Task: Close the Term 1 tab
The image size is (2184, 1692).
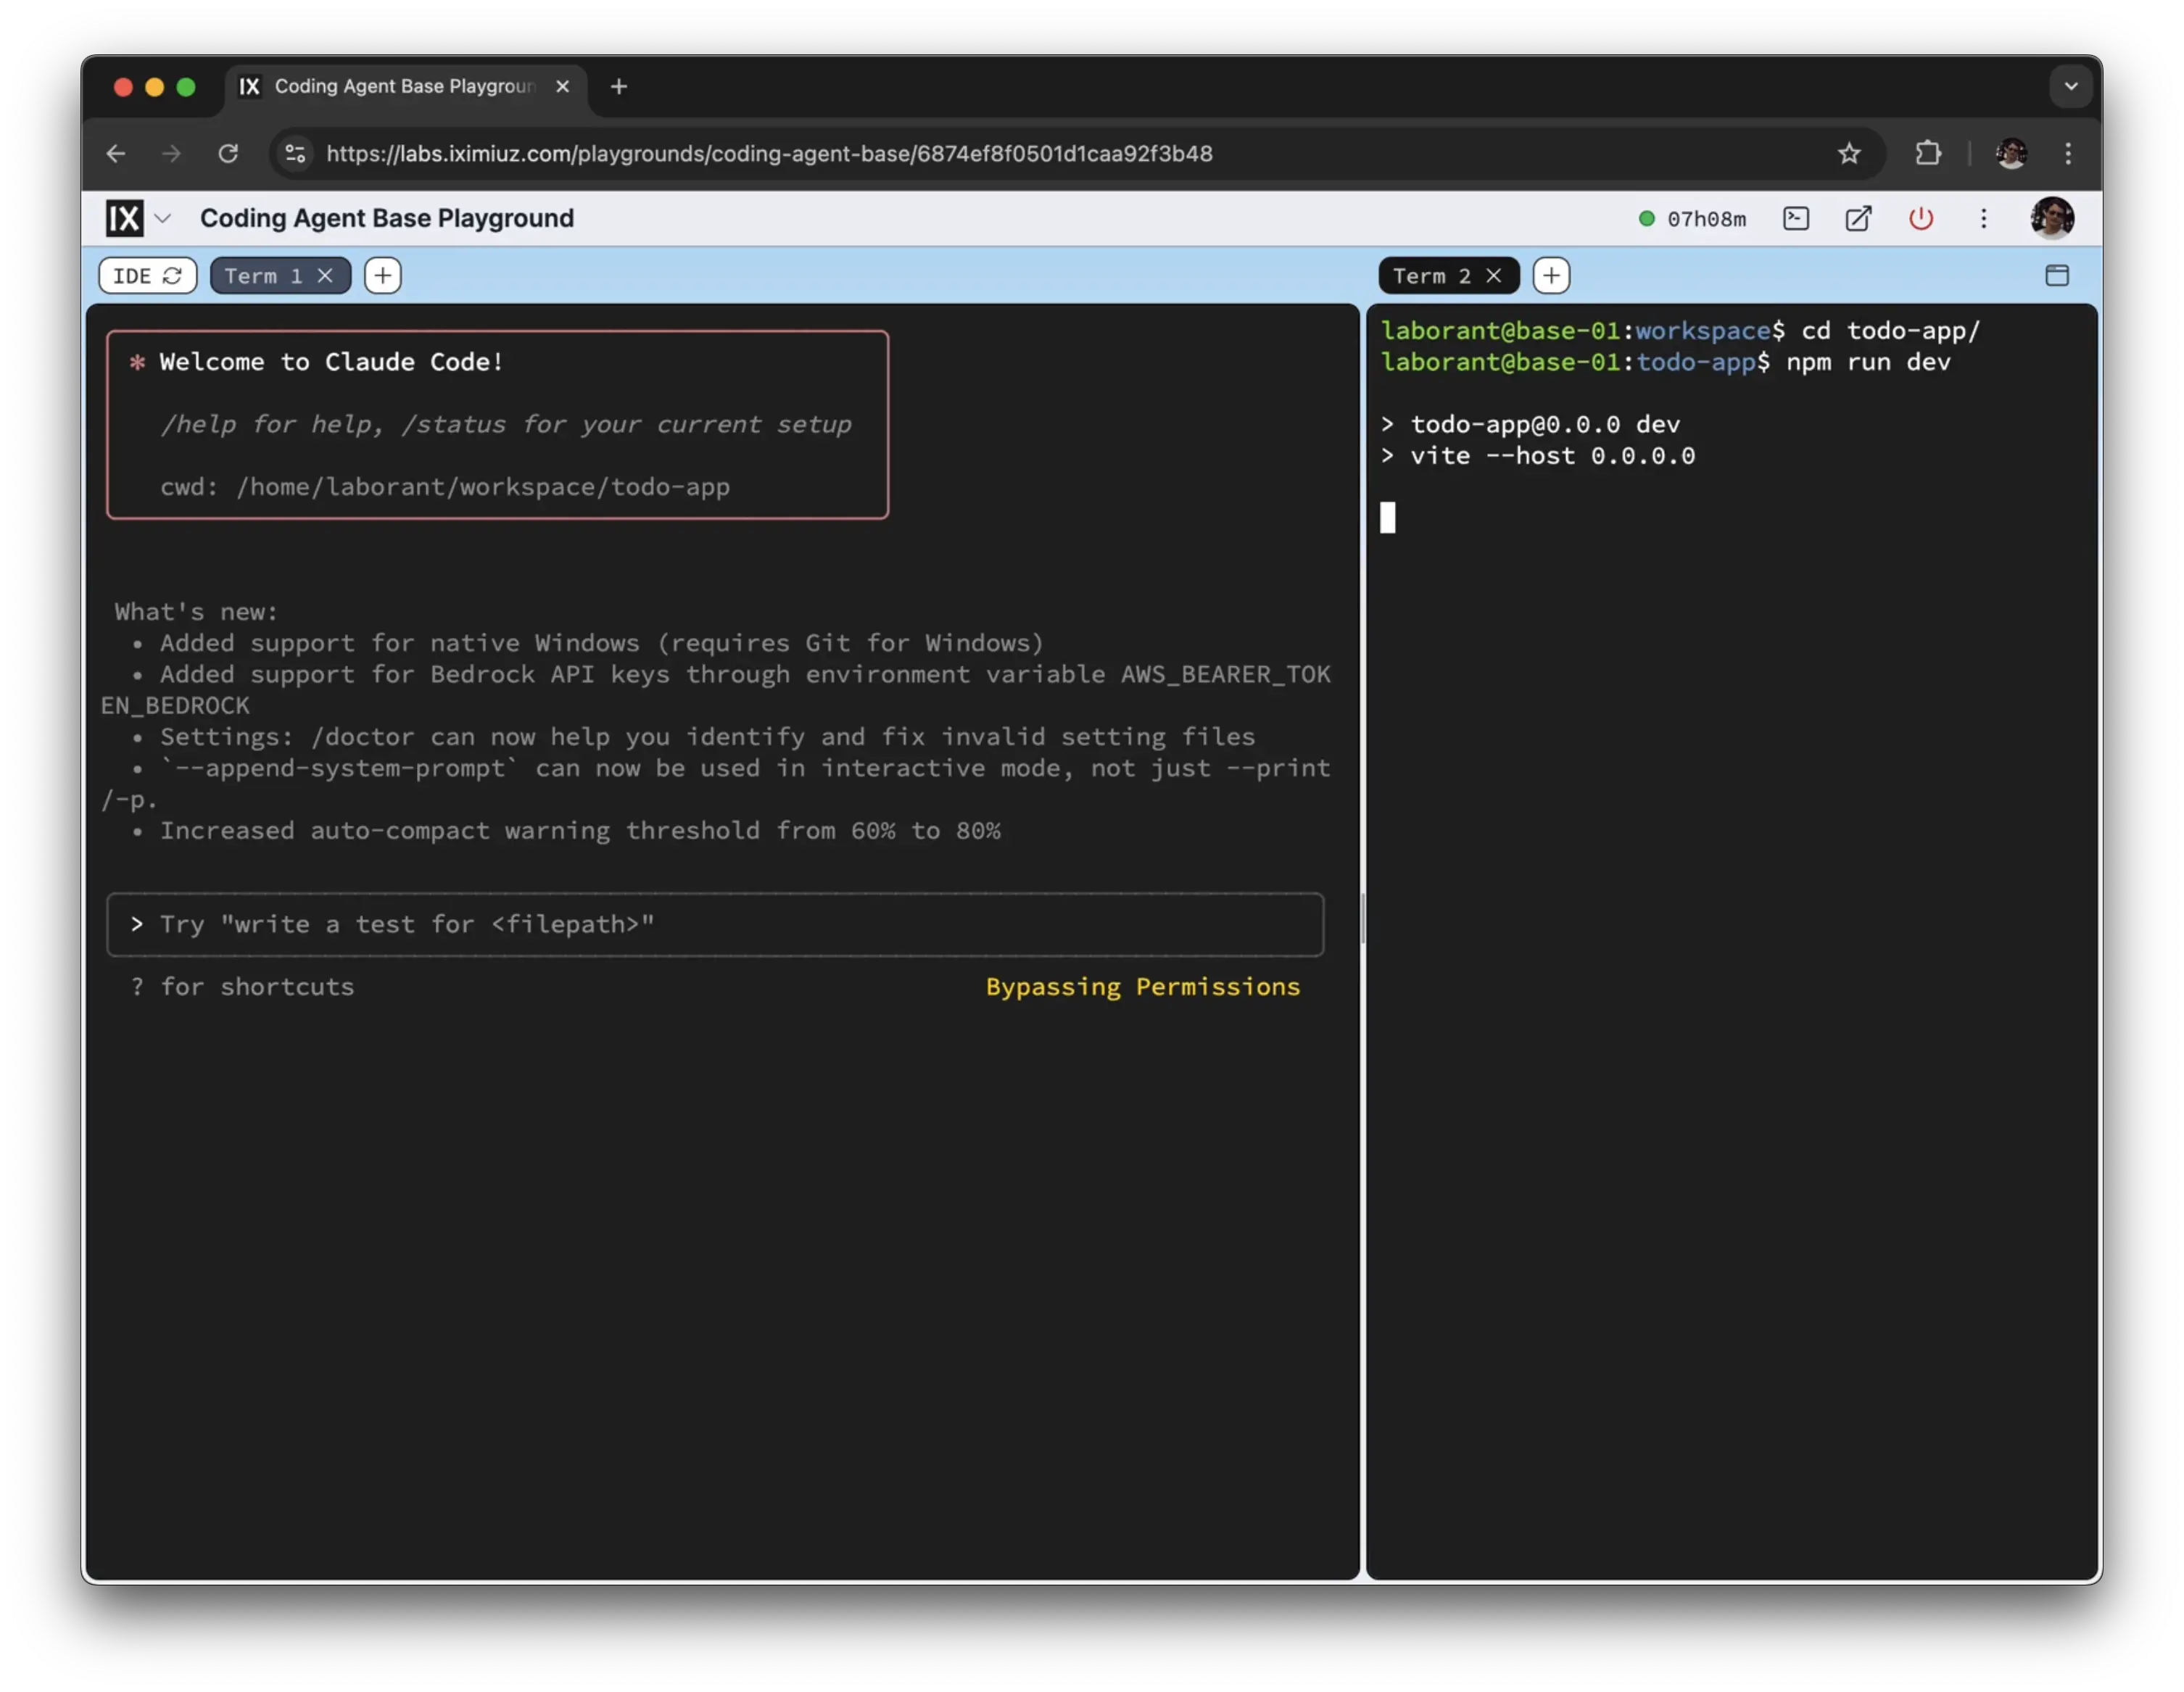Action: coord(325,276)
